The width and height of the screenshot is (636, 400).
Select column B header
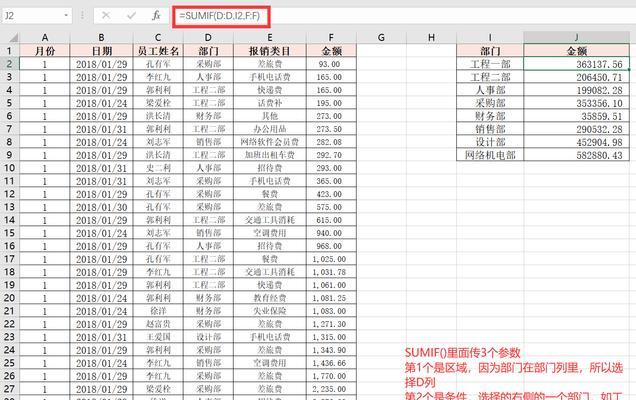click(101, 38)
